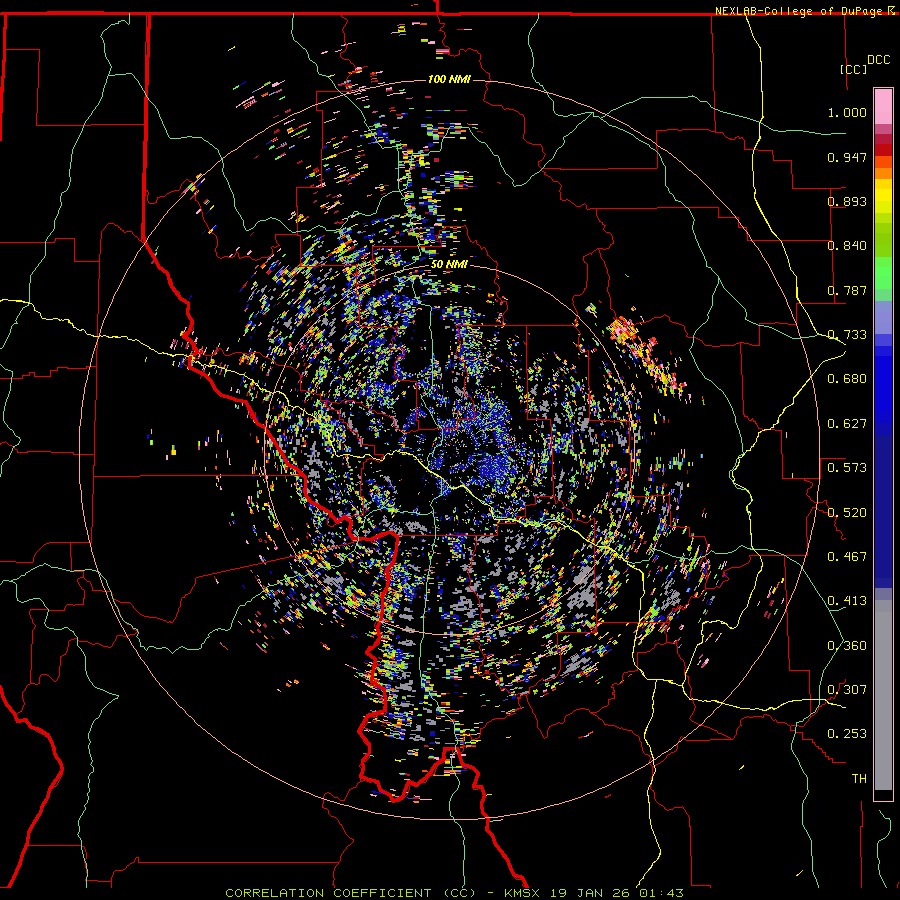Click the 0.413 value on the color scale
Image resolution: width=900 pixels, height=900 pixels.
(x=847, y=601)
